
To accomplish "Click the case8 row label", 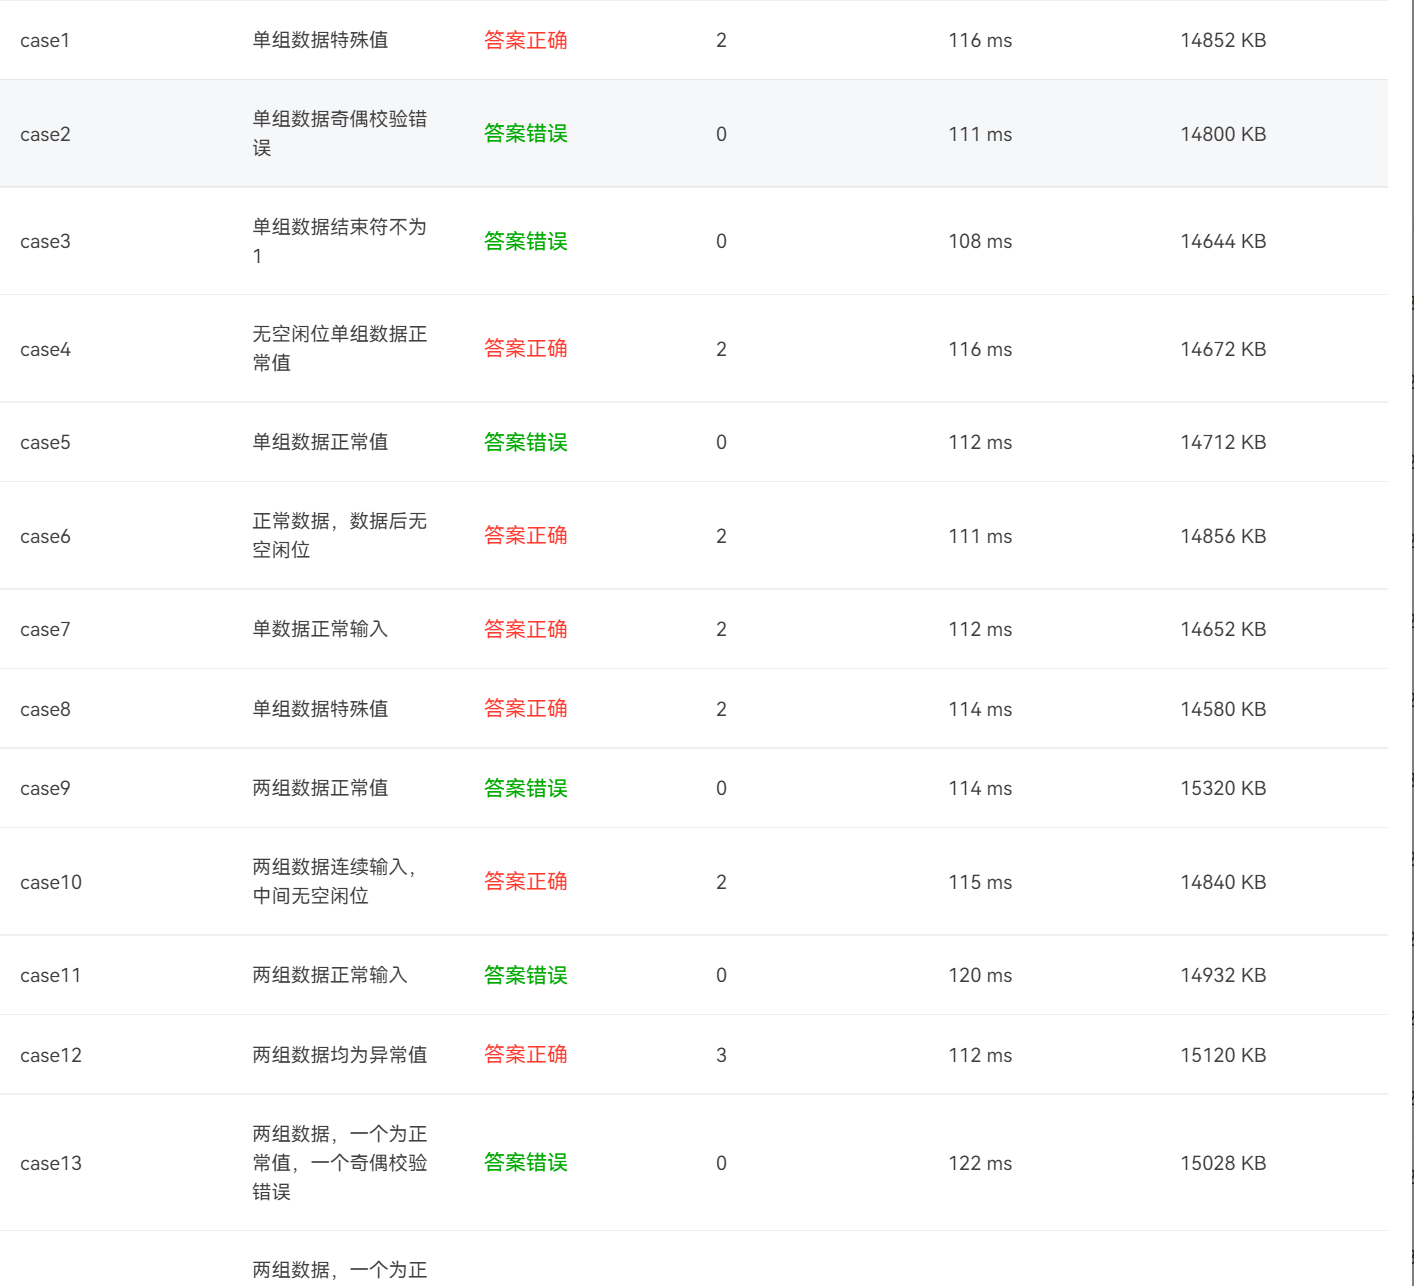I will 45,710.
